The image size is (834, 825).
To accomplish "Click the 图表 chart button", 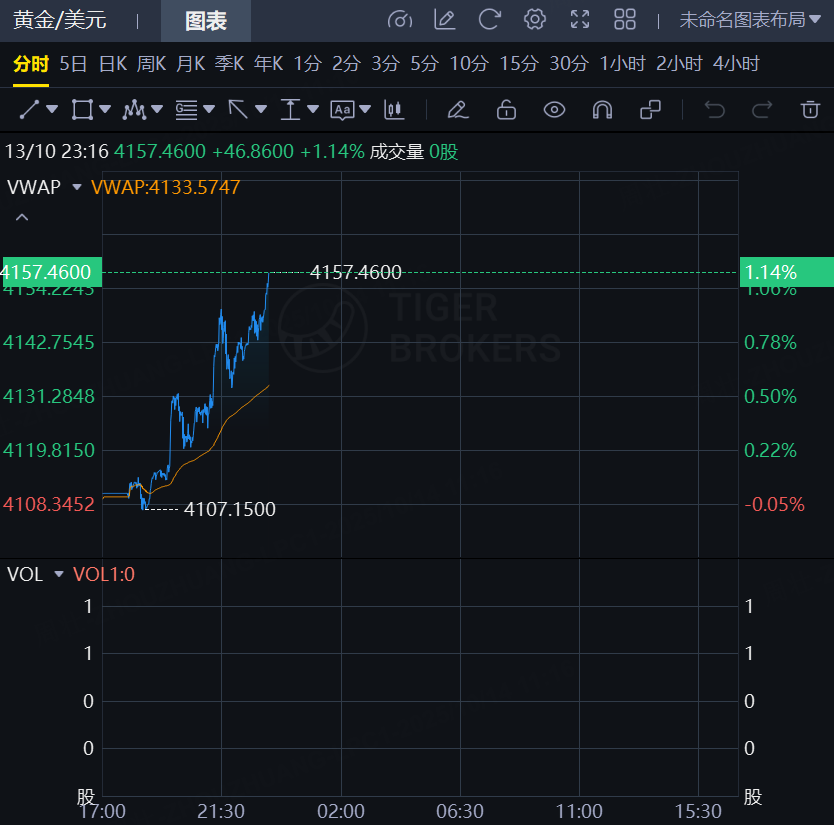I will [x=206, y=21].
